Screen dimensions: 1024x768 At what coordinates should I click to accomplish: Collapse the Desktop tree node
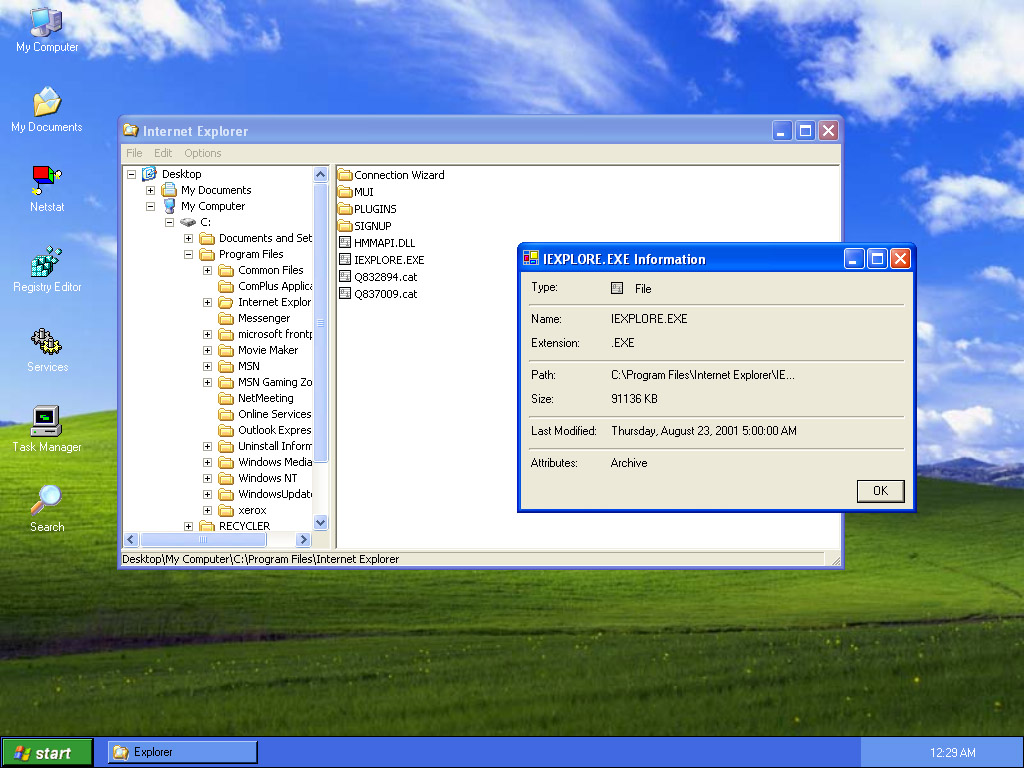coord(131,174)
